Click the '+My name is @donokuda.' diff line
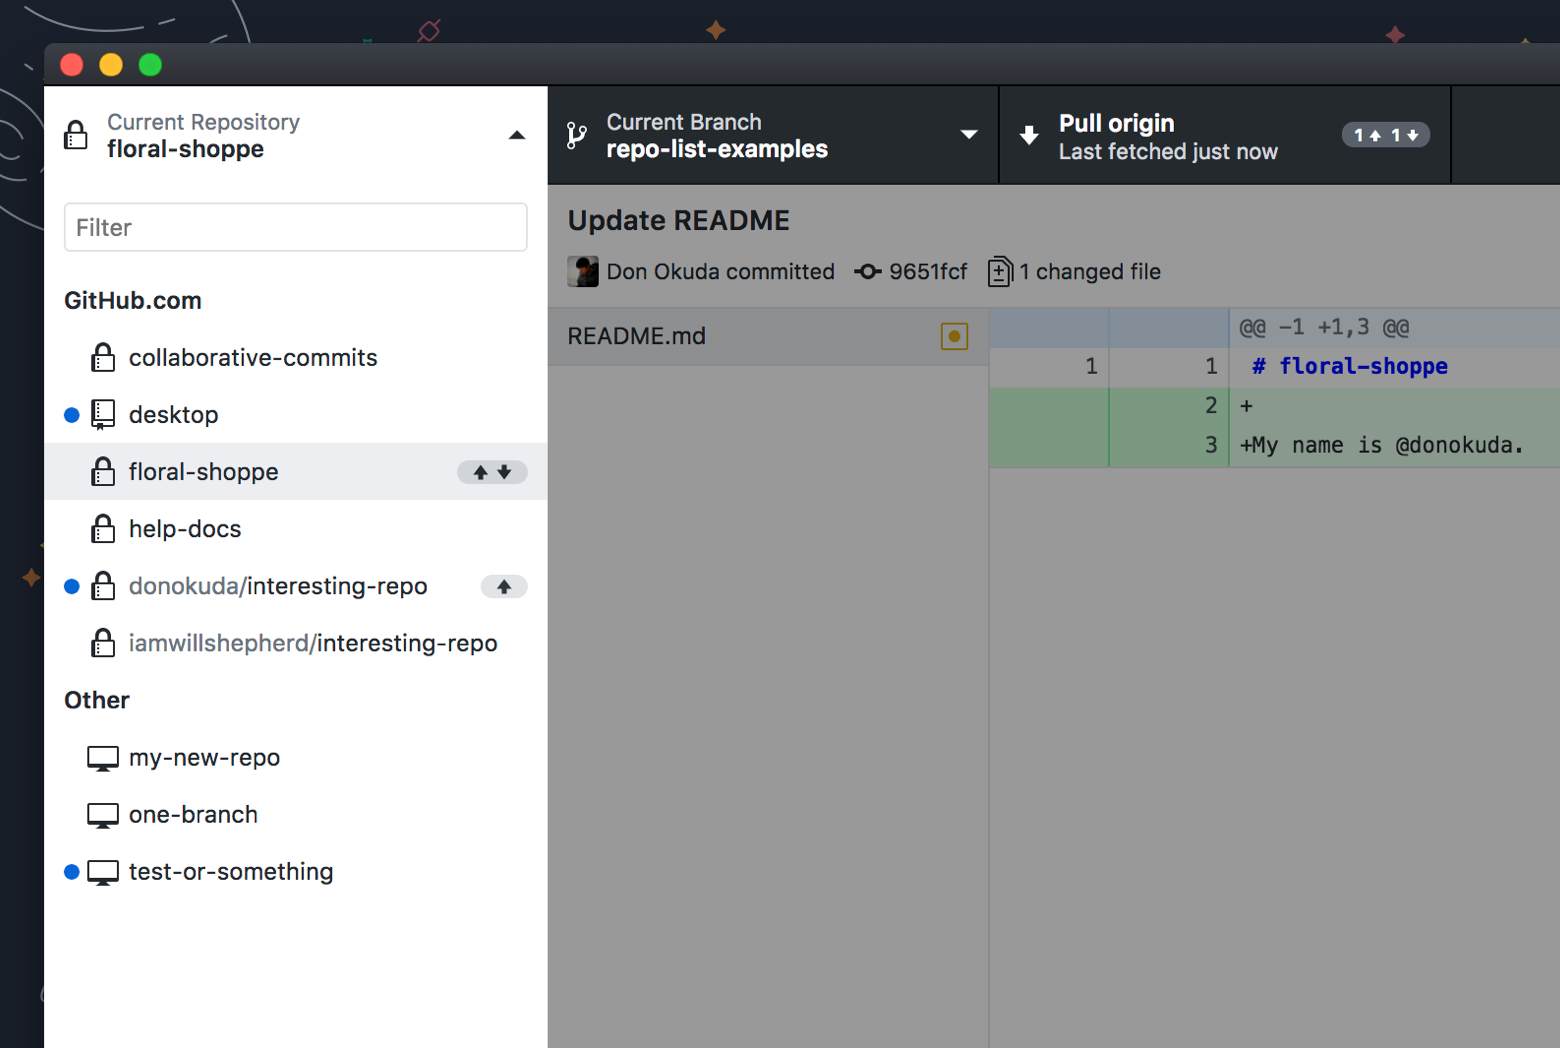The width and height of the screenshot is (1560, 1048). [x=1381, y=445]
